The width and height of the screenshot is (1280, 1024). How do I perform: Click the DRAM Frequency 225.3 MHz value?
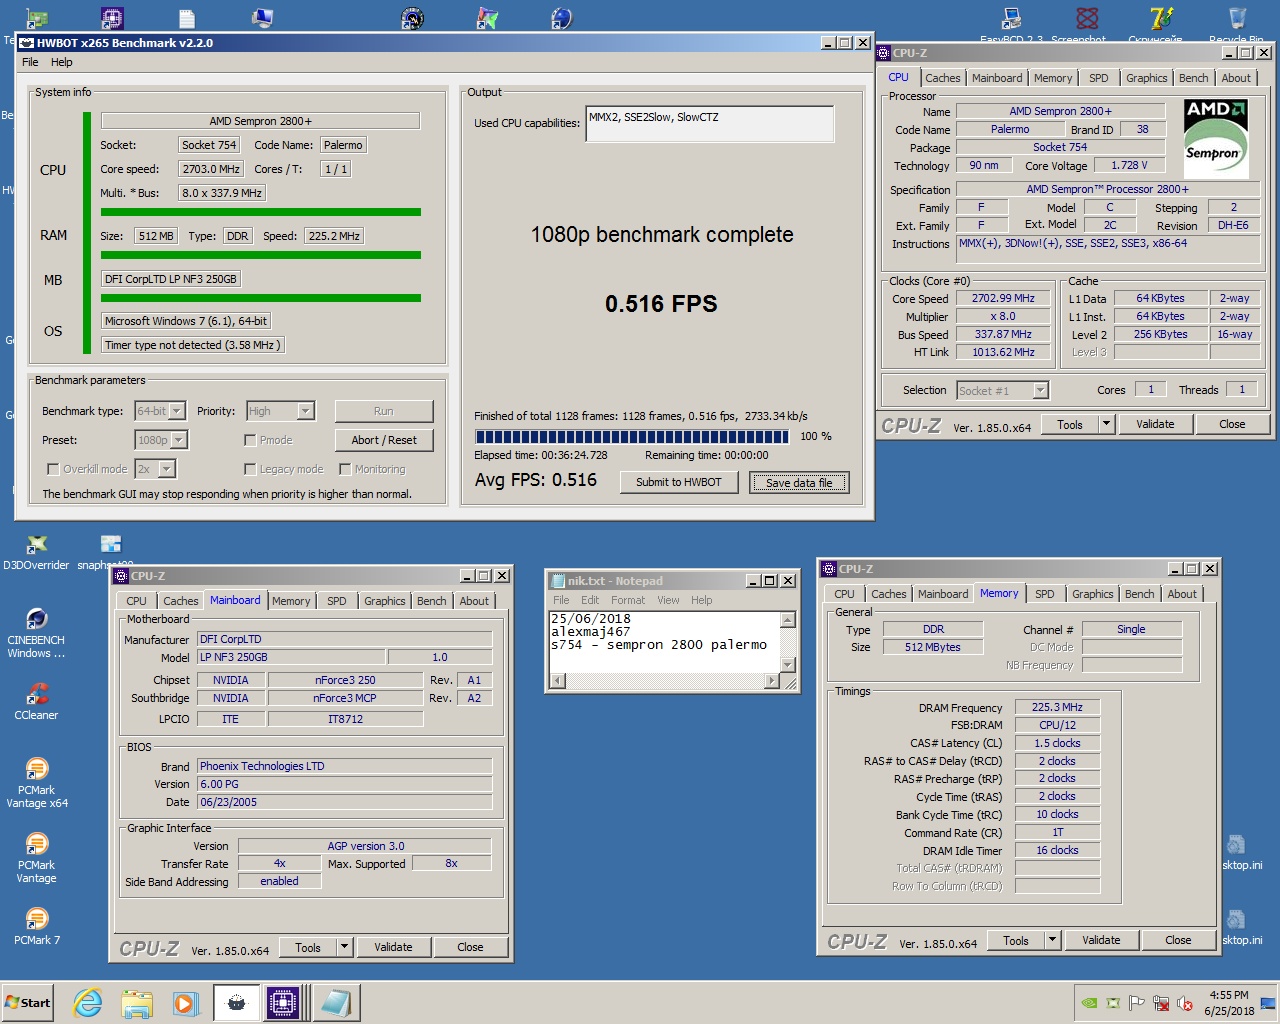pyautogui.click(x=1057, y=707)
